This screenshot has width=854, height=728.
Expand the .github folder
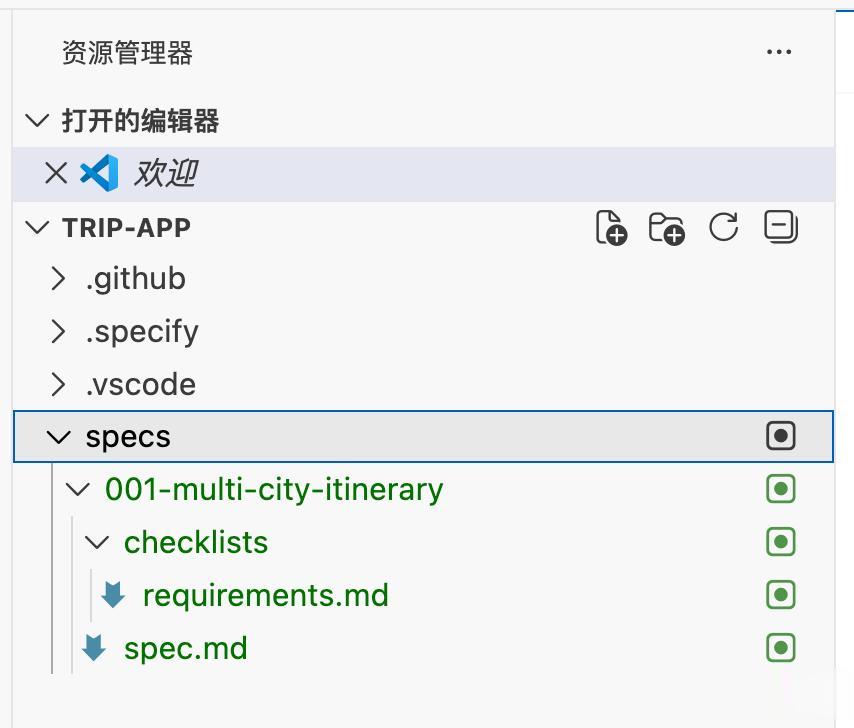[x=59, y=279]
